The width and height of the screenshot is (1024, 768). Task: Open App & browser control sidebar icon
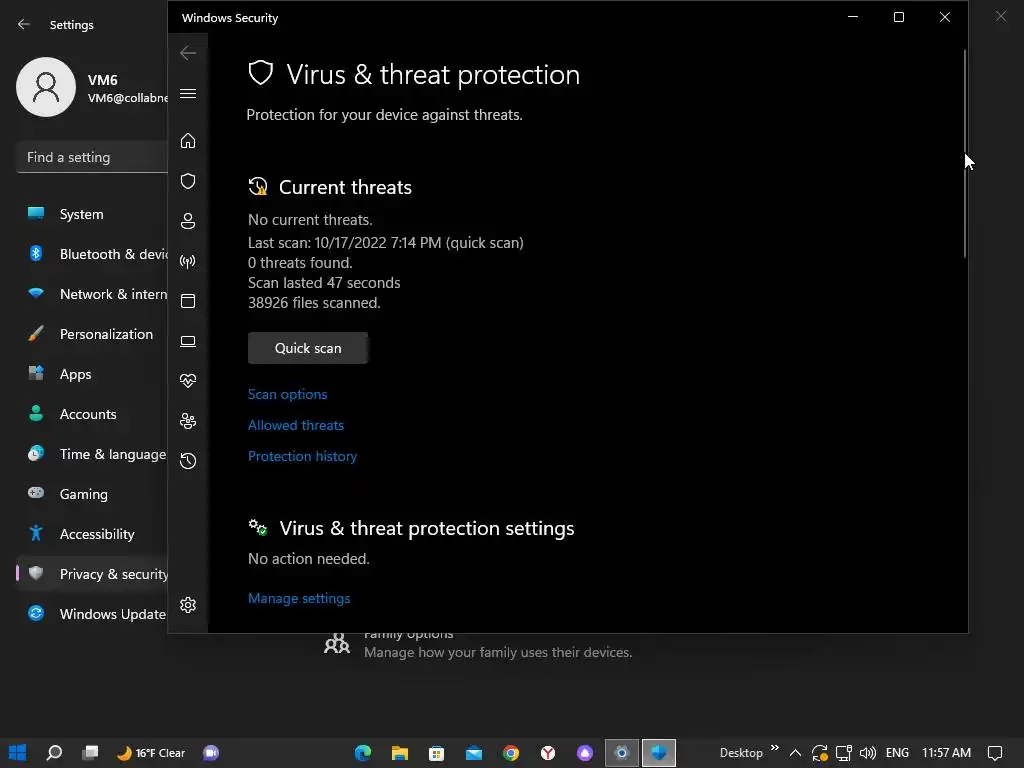(187, 301)
